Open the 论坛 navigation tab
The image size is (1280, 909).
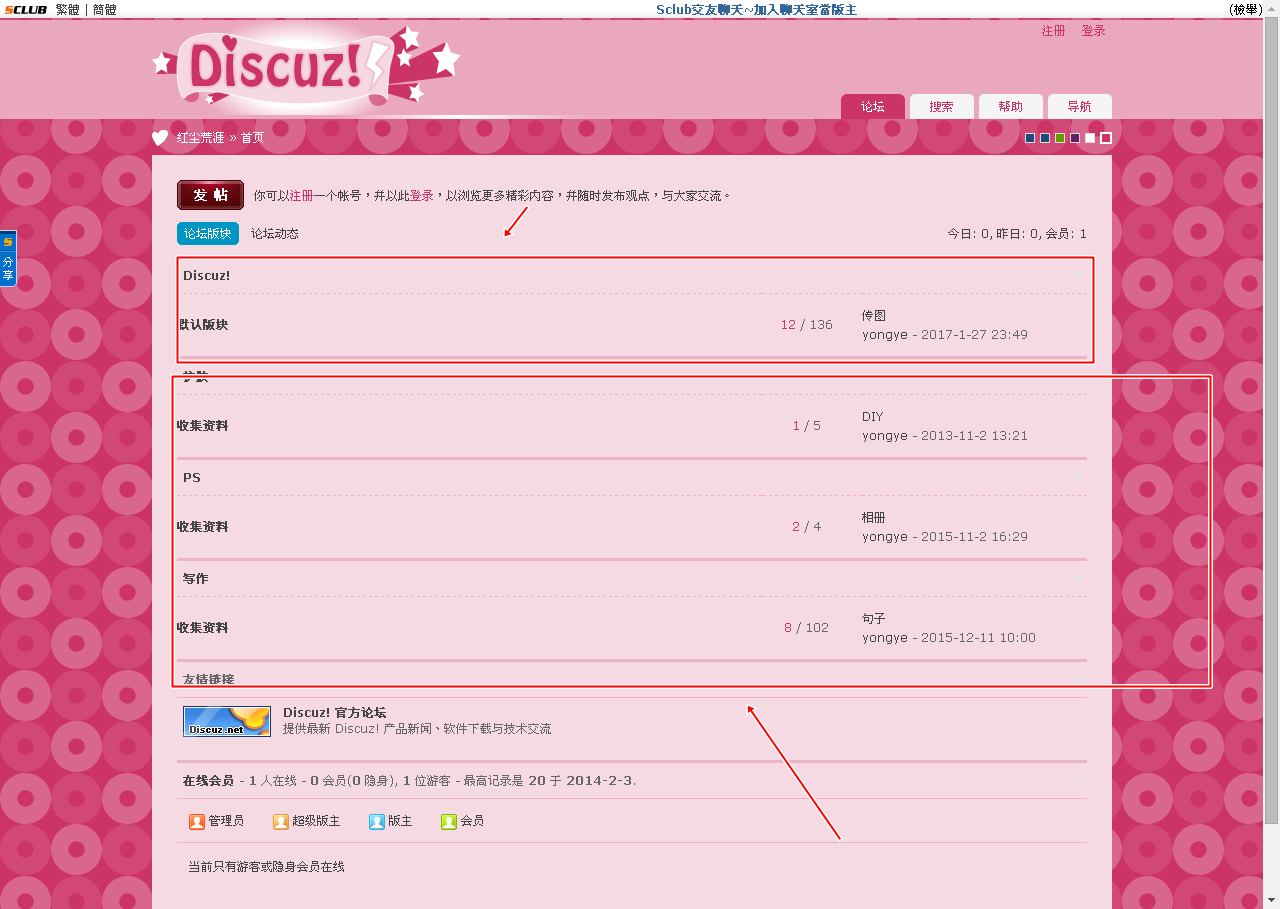tap(873, 107)
